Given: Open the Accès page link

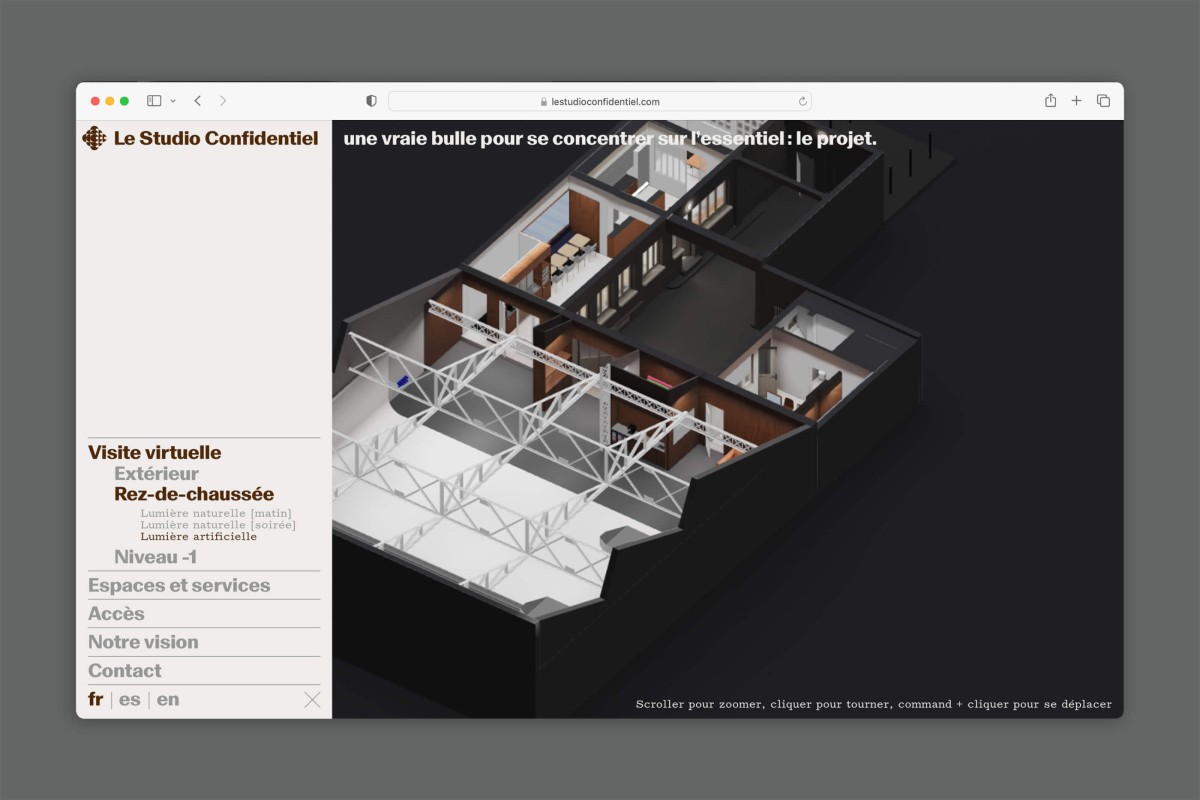Looking at the screenshot, I should click(x=115, y=613).
